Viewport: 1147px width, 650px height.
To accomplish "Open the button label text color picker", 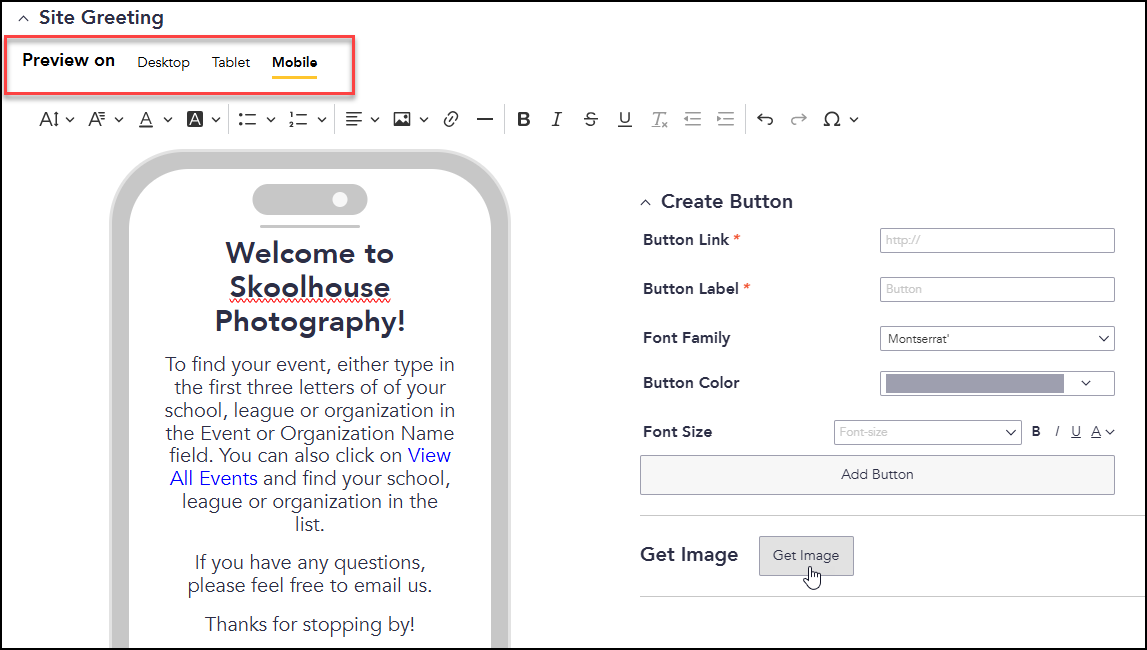I will pos(1102,432).
